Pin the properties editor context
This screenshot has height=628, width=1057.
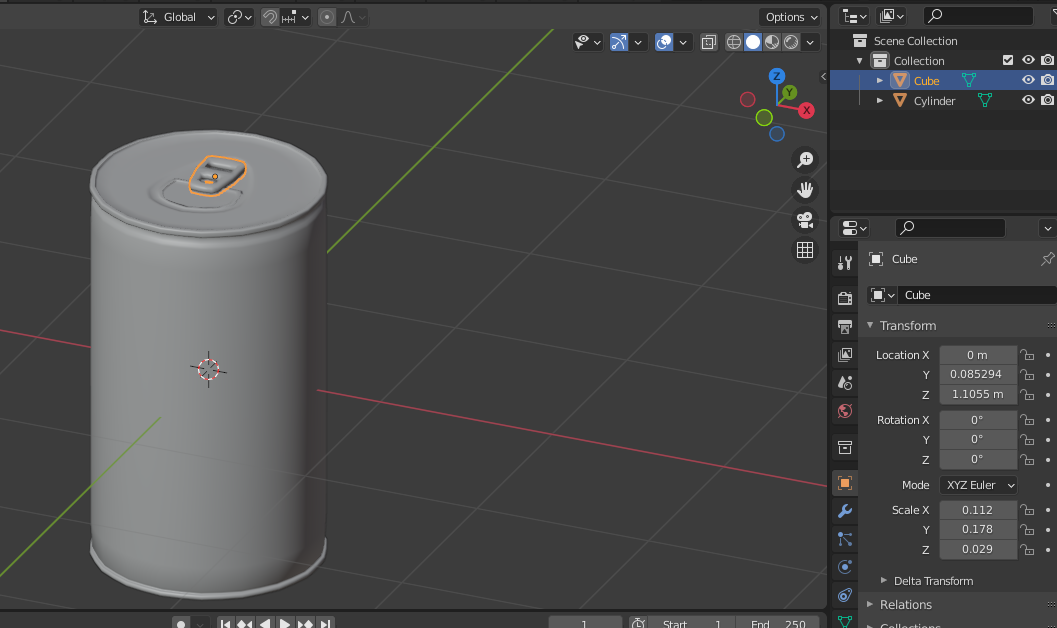pyautogui.click(x=1047, y=259)
